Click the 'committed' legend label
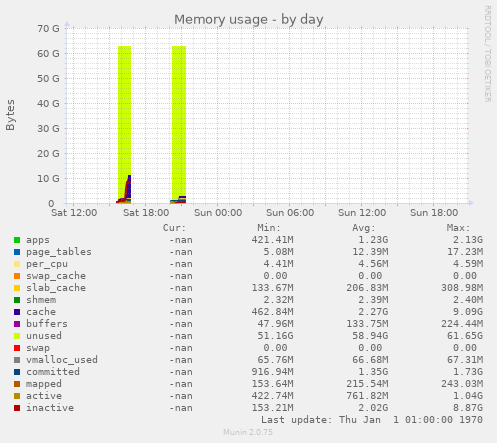Viewport: 497px width, 443px height. [53, 372]
